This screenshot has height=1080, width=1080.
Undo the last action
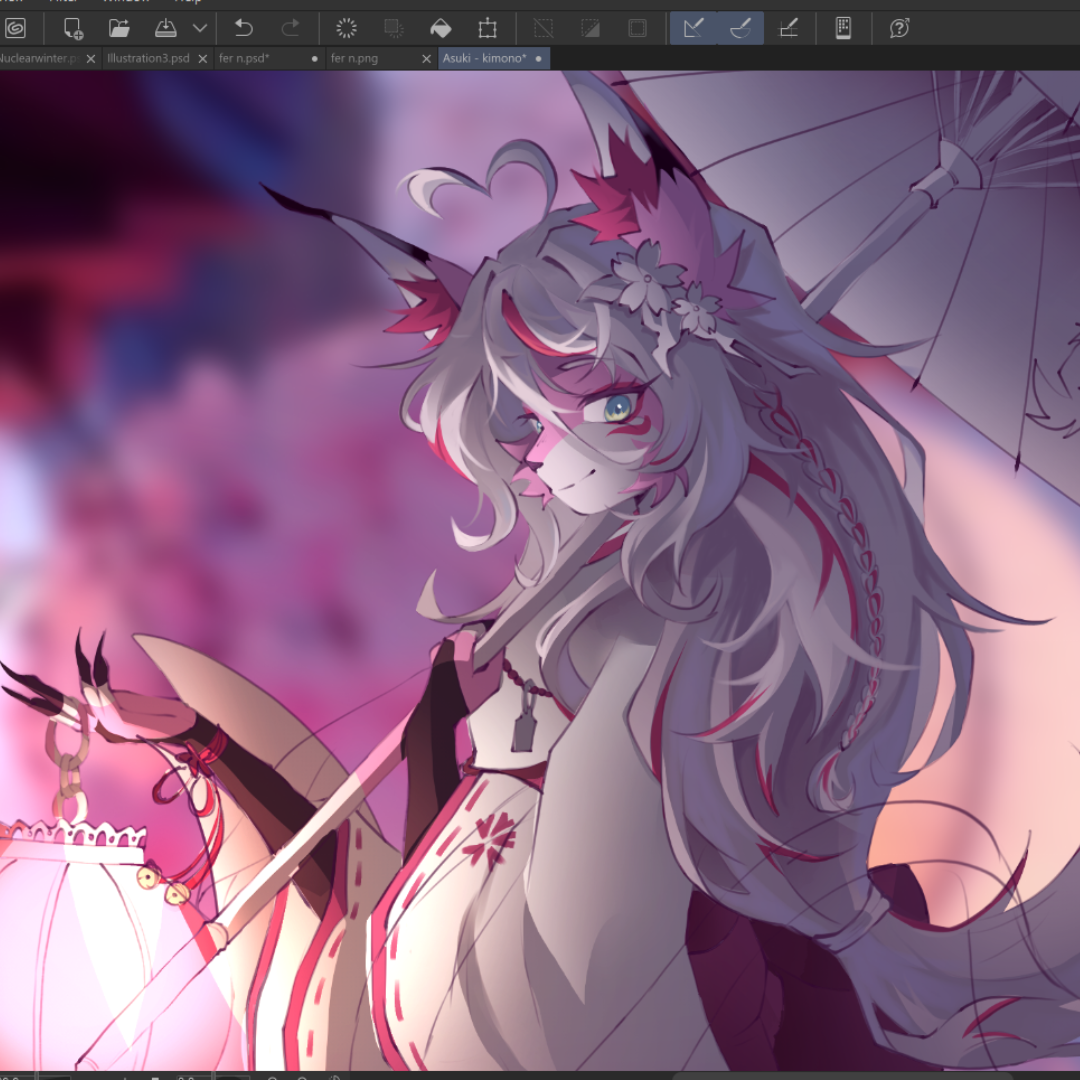click(x=244, y=28)
